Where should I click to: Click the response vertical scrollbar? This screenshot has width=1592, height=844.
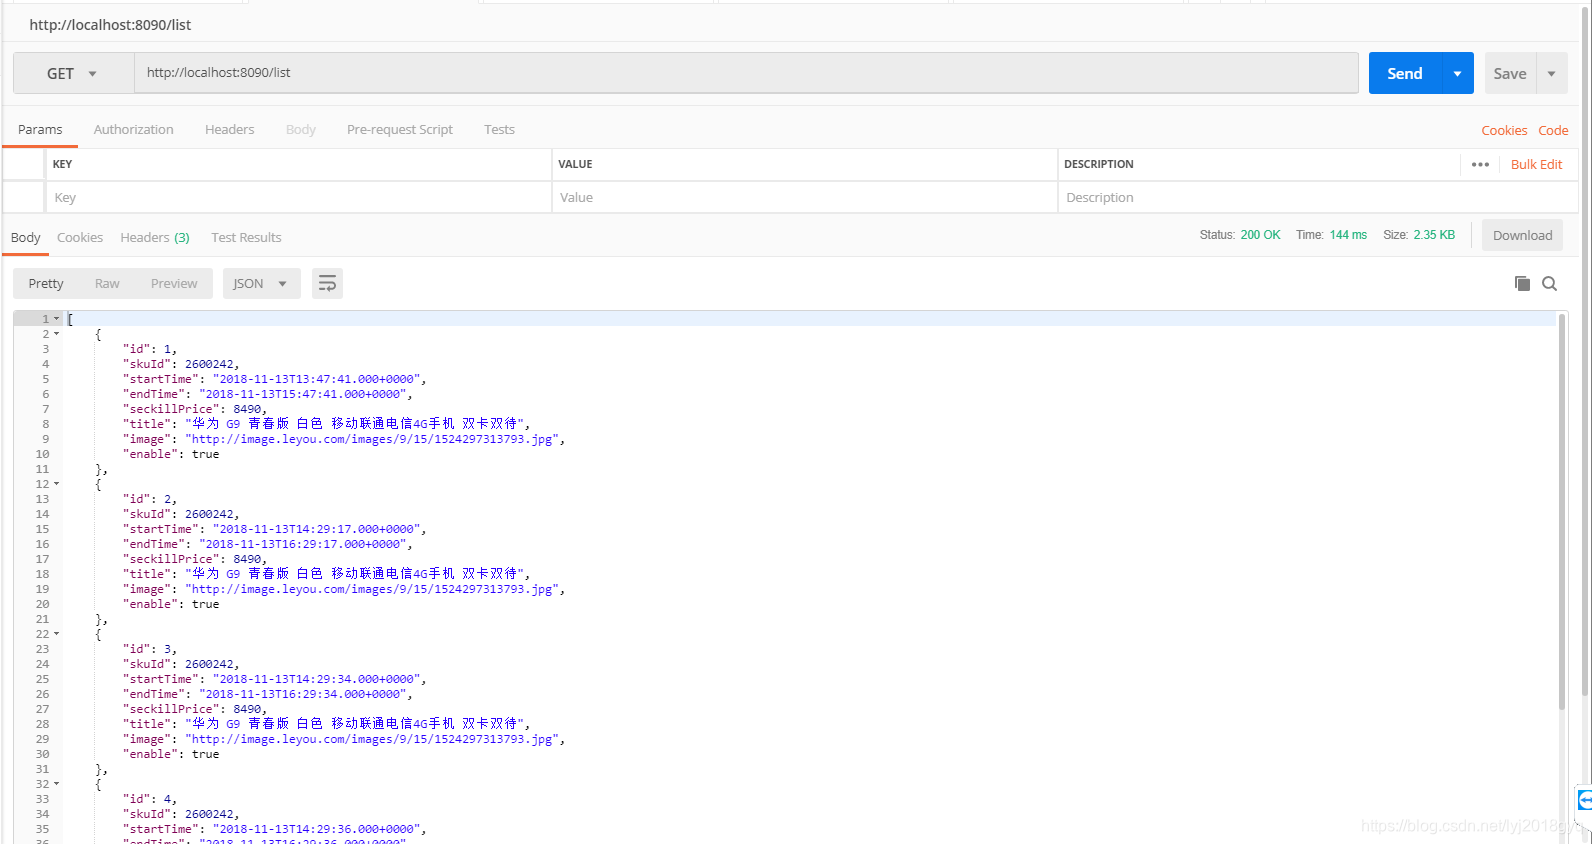[x=1562, y=510]
